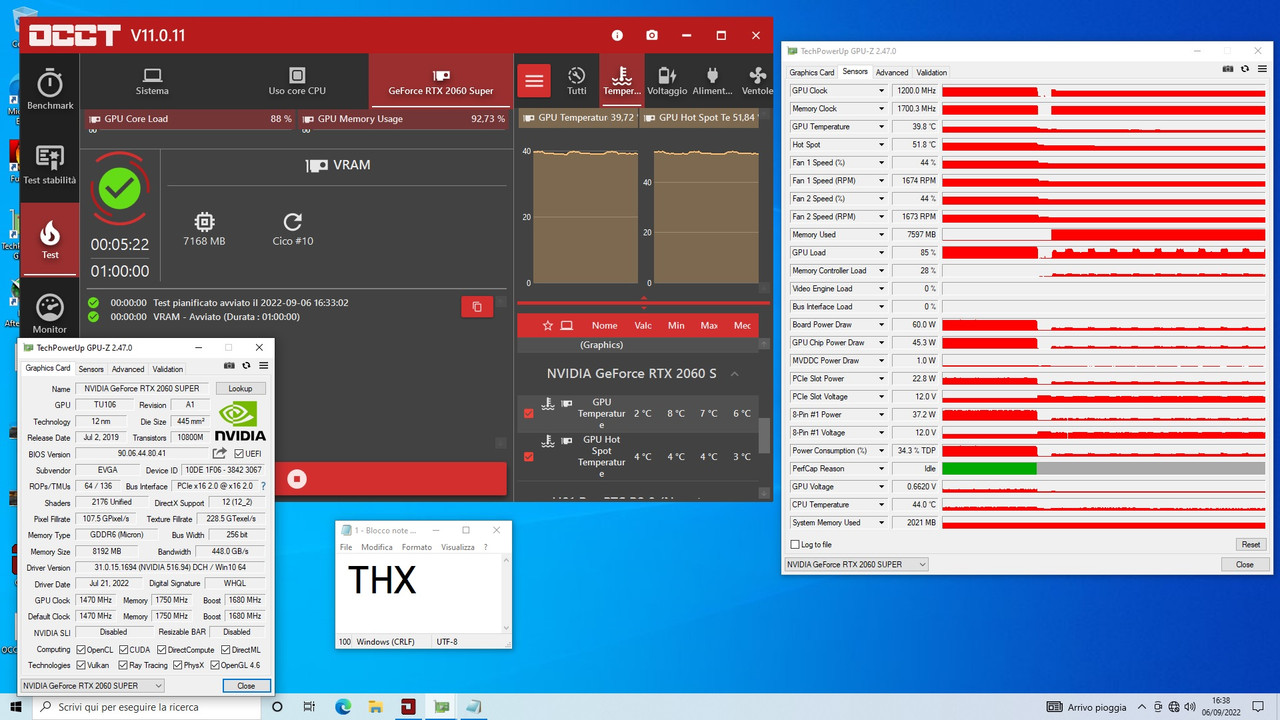Open the Arrivo pioggia weather widget
Image resolution: width=1280 pixels, height=720 pixels.
point(1086,707)
